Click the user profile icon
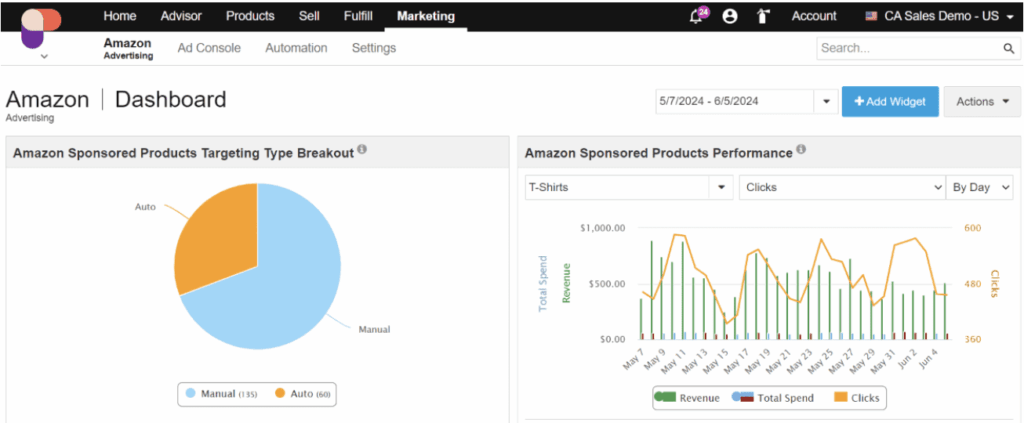Viewport: 1024px width, 423px height. click(x=730, y=16)
